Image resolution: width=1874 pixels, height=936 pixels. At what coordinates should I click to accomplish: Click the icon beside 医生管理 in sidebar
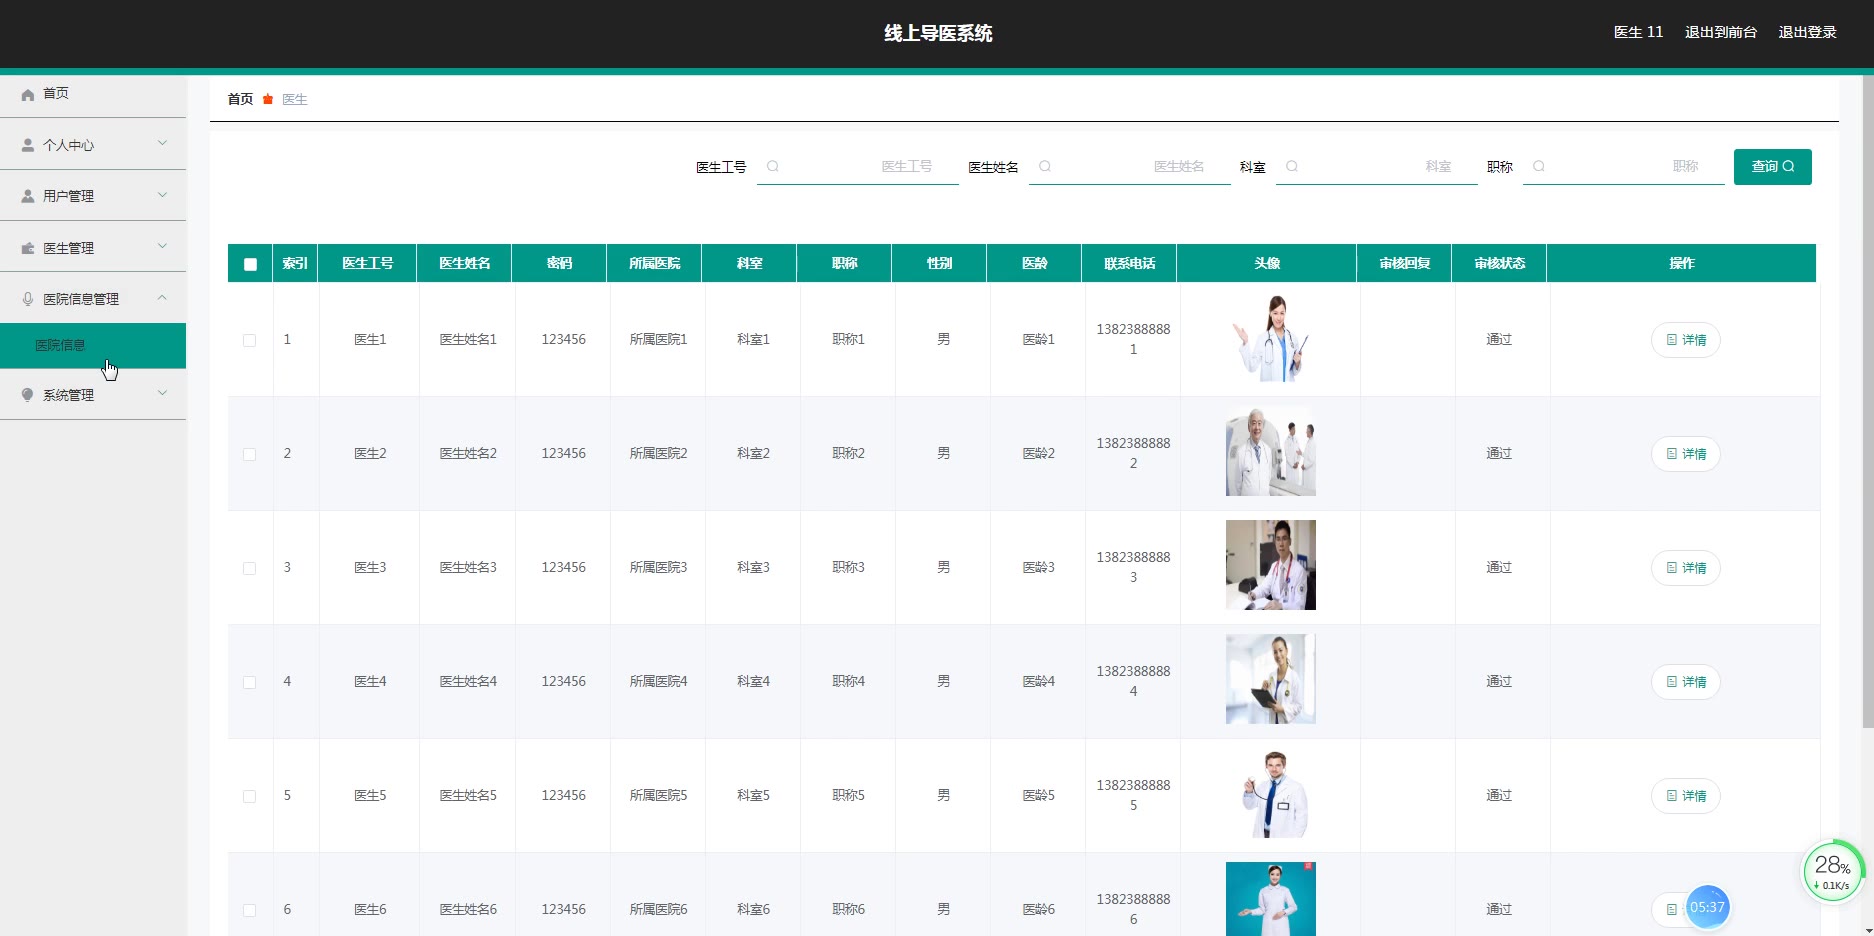pyautogui.click(x=28, y=248)
